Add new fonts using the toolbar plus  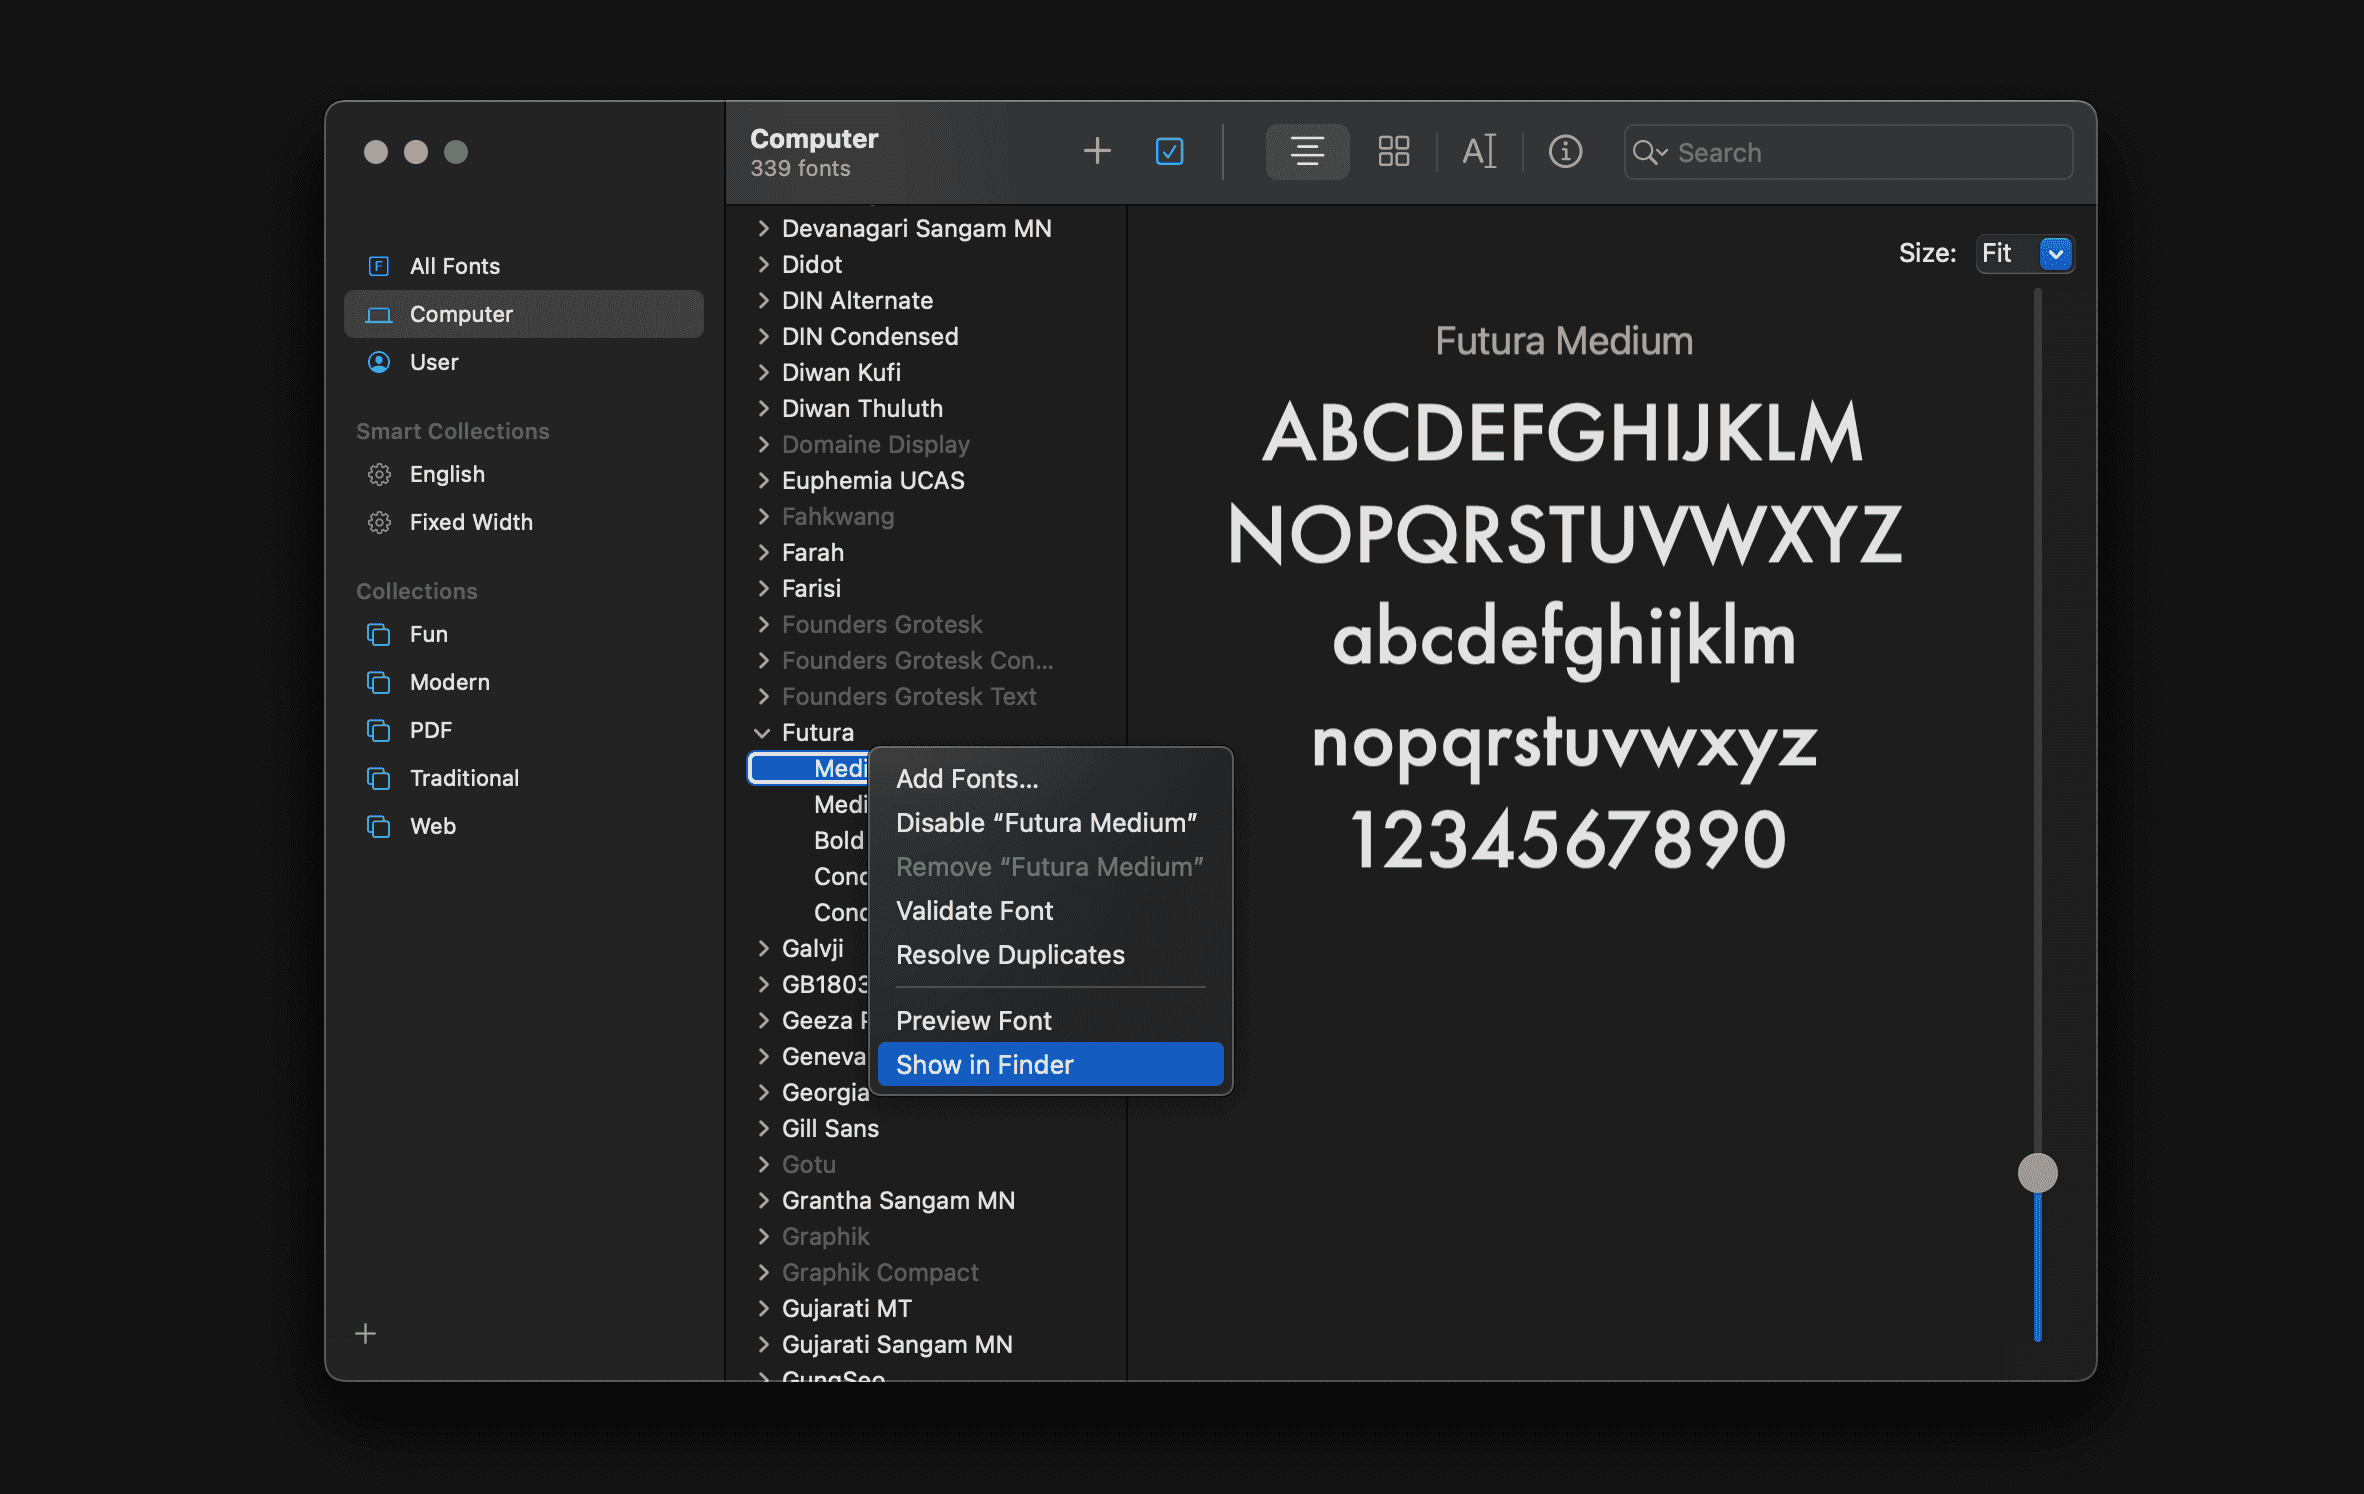click(x=1096, y=151)
